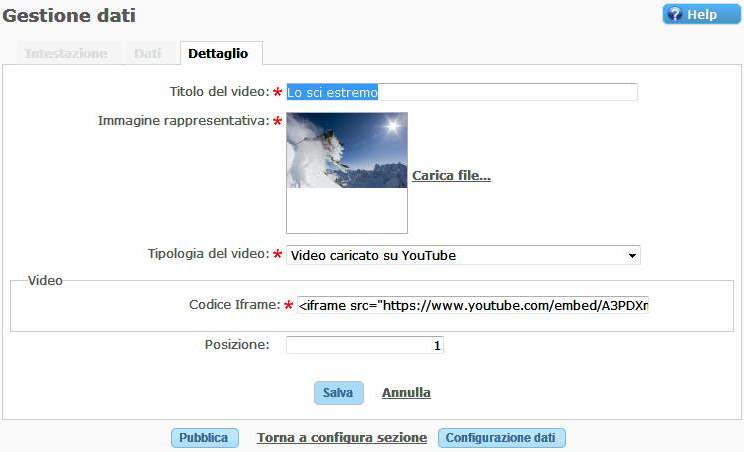Image resolution: width=744 pixels, height=452 pixels.
Task: Expand the Tipologia del video dropdown
Action: pyautogui.click(x=463, y=255)
